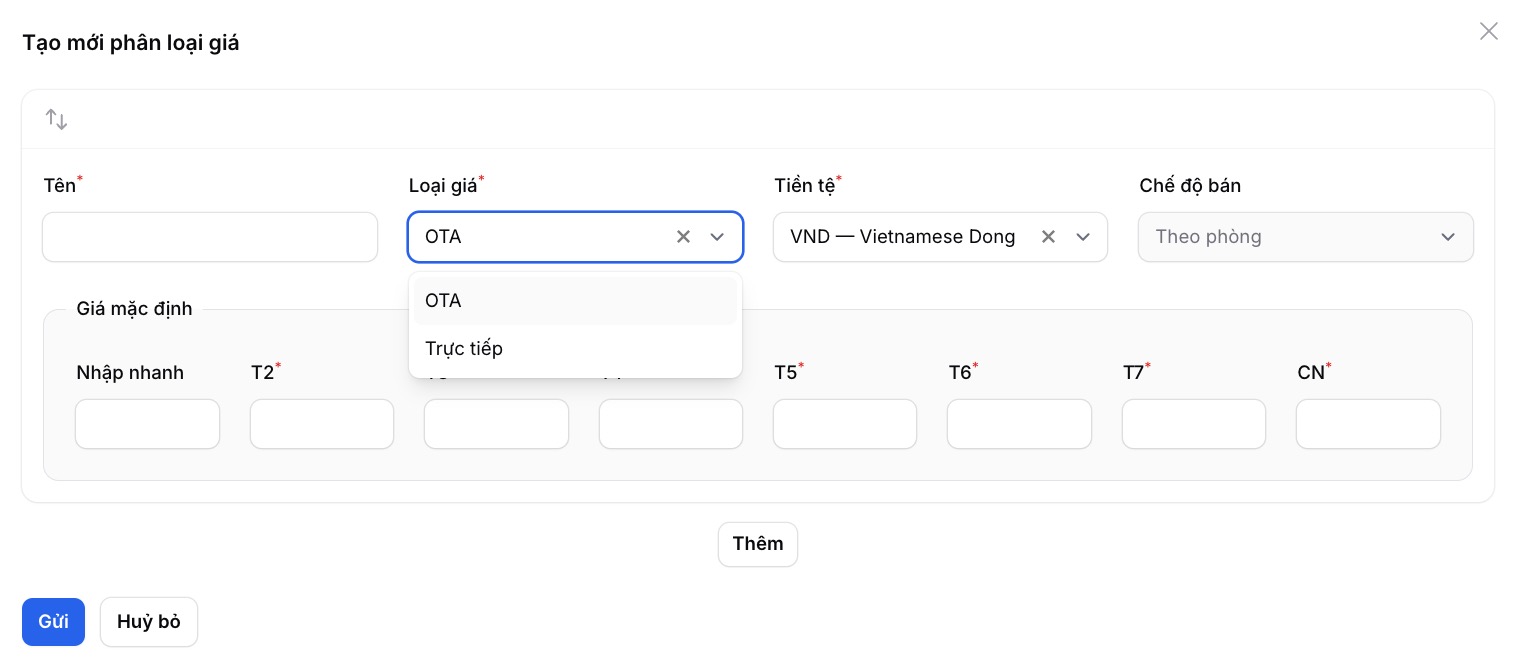Click the Huỷ bỏ cancel button
The image size is (1516, 668).
pyautogui.click(x=149, y=622)
